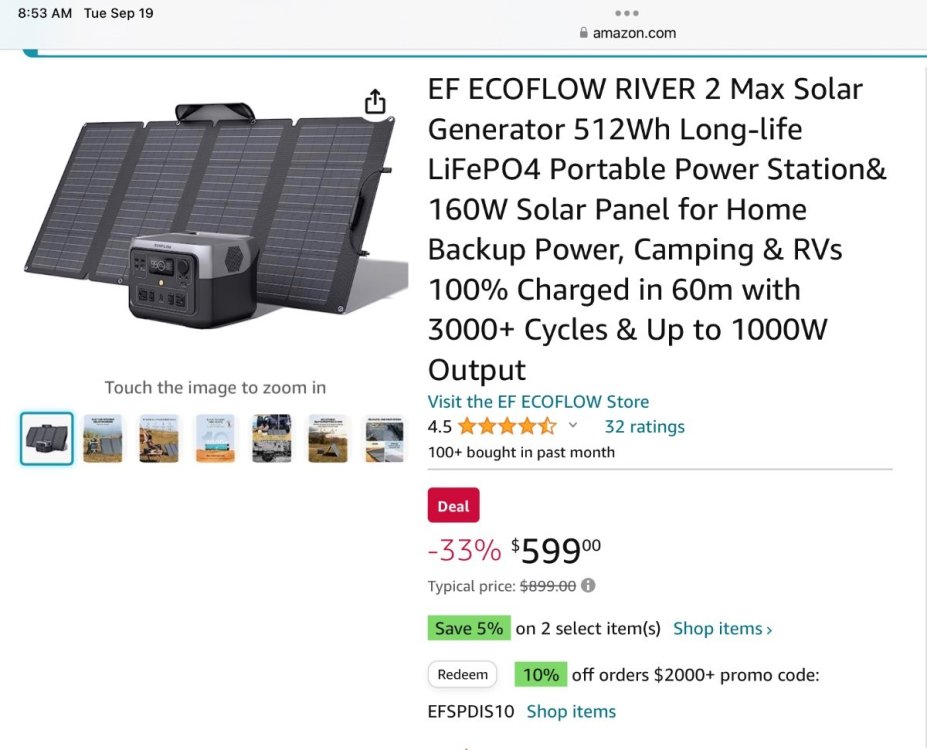Expand the rating breakdown chevron
This screenshot has height=750, width=927.
point(573,425)
